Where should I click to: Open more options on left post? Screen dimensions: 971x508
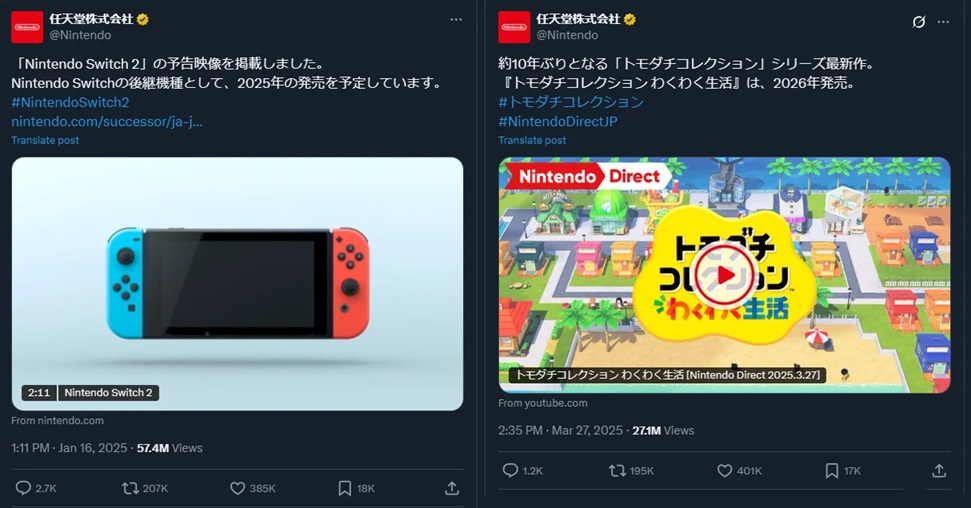tap(456, 20)
